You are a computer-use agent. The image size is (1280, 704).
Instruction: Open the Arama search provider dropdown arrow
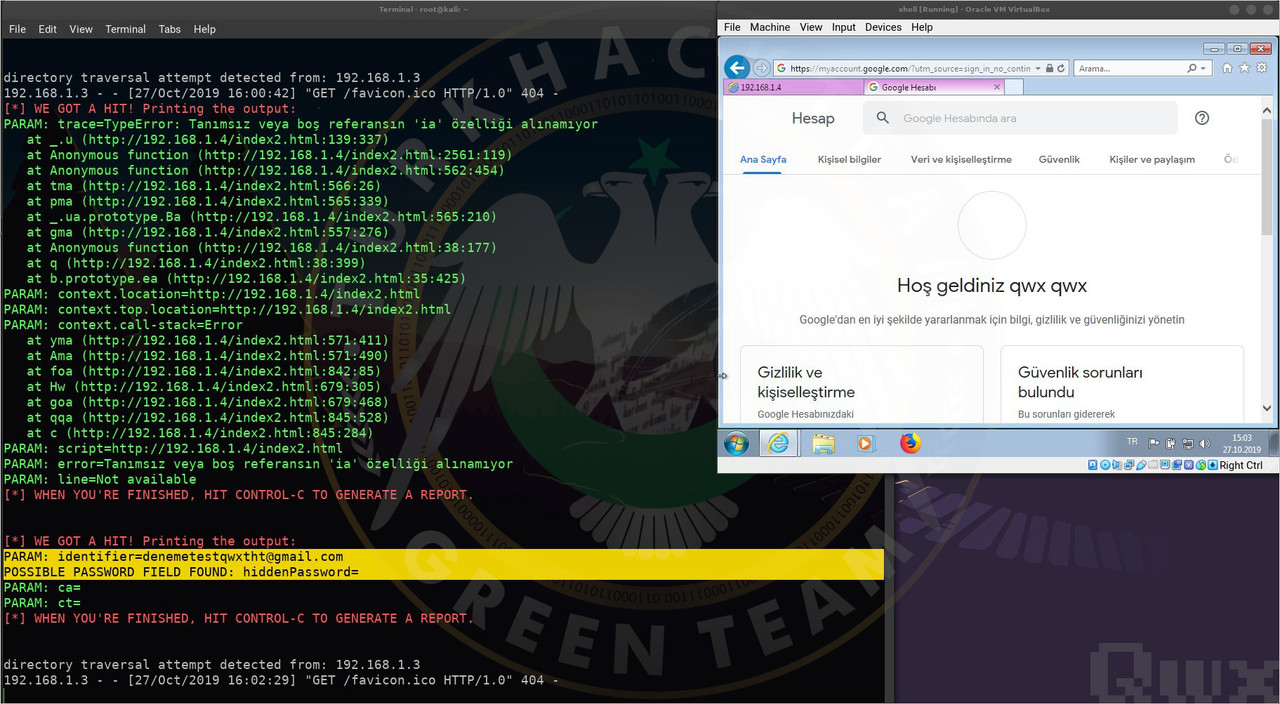click(1204, 68)
